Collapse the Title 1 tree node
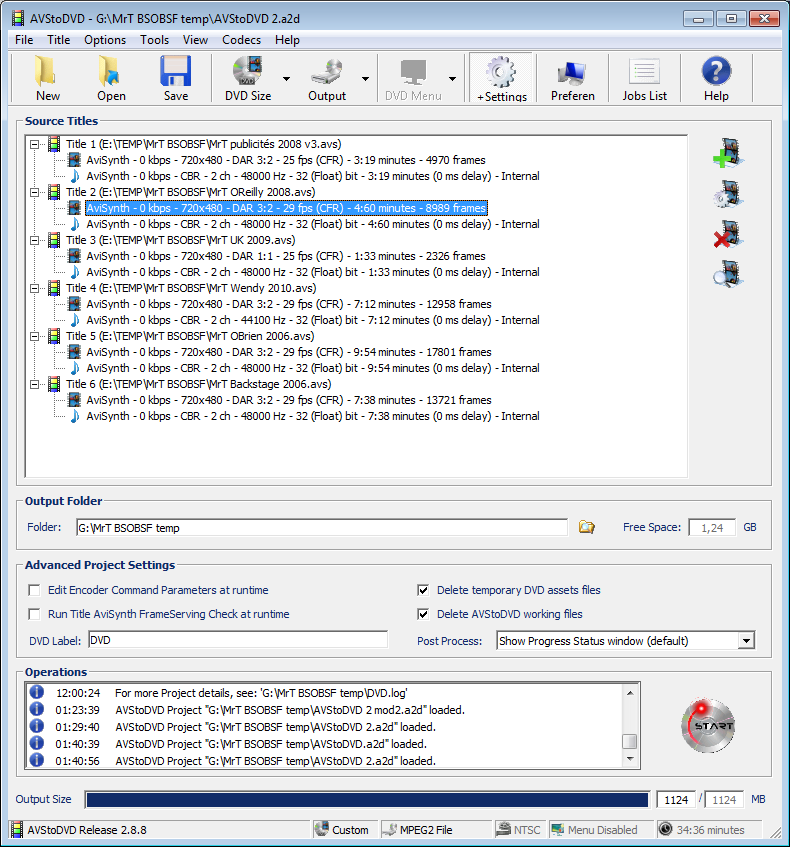The width and height of the screenshot is (790, 847). pyautogui.click(x=35, y=144)
